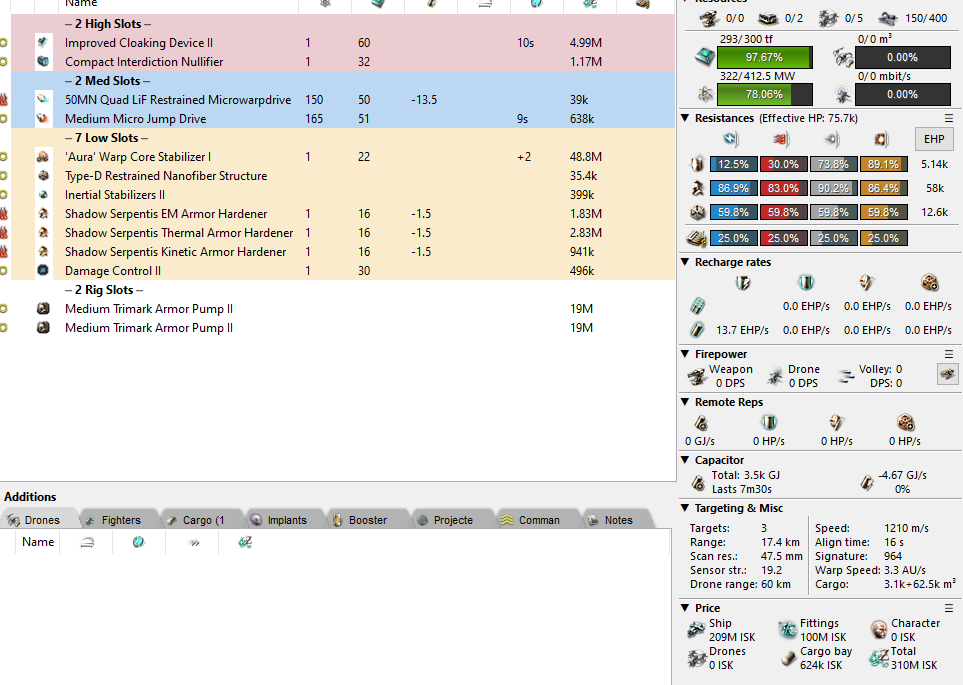The width and height of the screenshot is (963, 685).
Task: Switch to the Implants tab
Action: (x=284, y=520)
